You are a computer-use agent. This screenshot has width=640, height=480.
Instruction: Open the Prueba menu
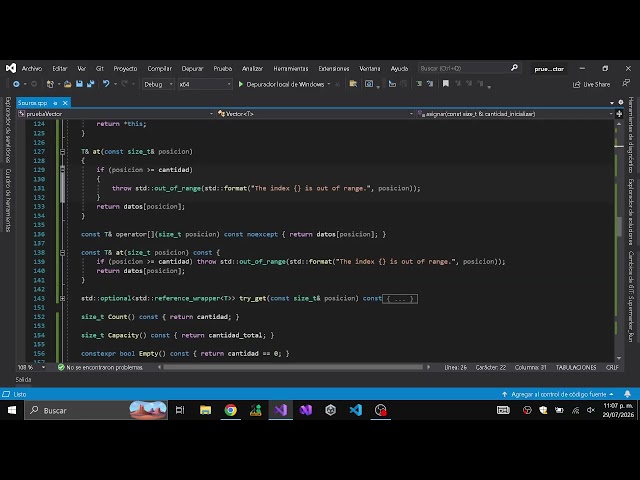222,69
